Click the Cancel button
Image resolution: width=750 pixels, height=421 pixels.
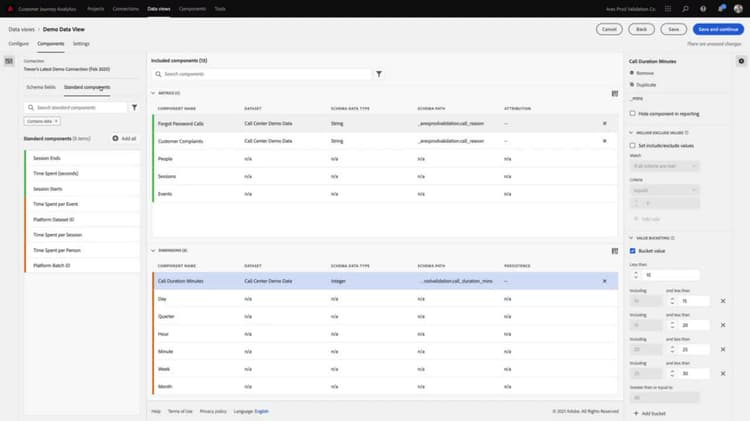[x=609, y=29]
